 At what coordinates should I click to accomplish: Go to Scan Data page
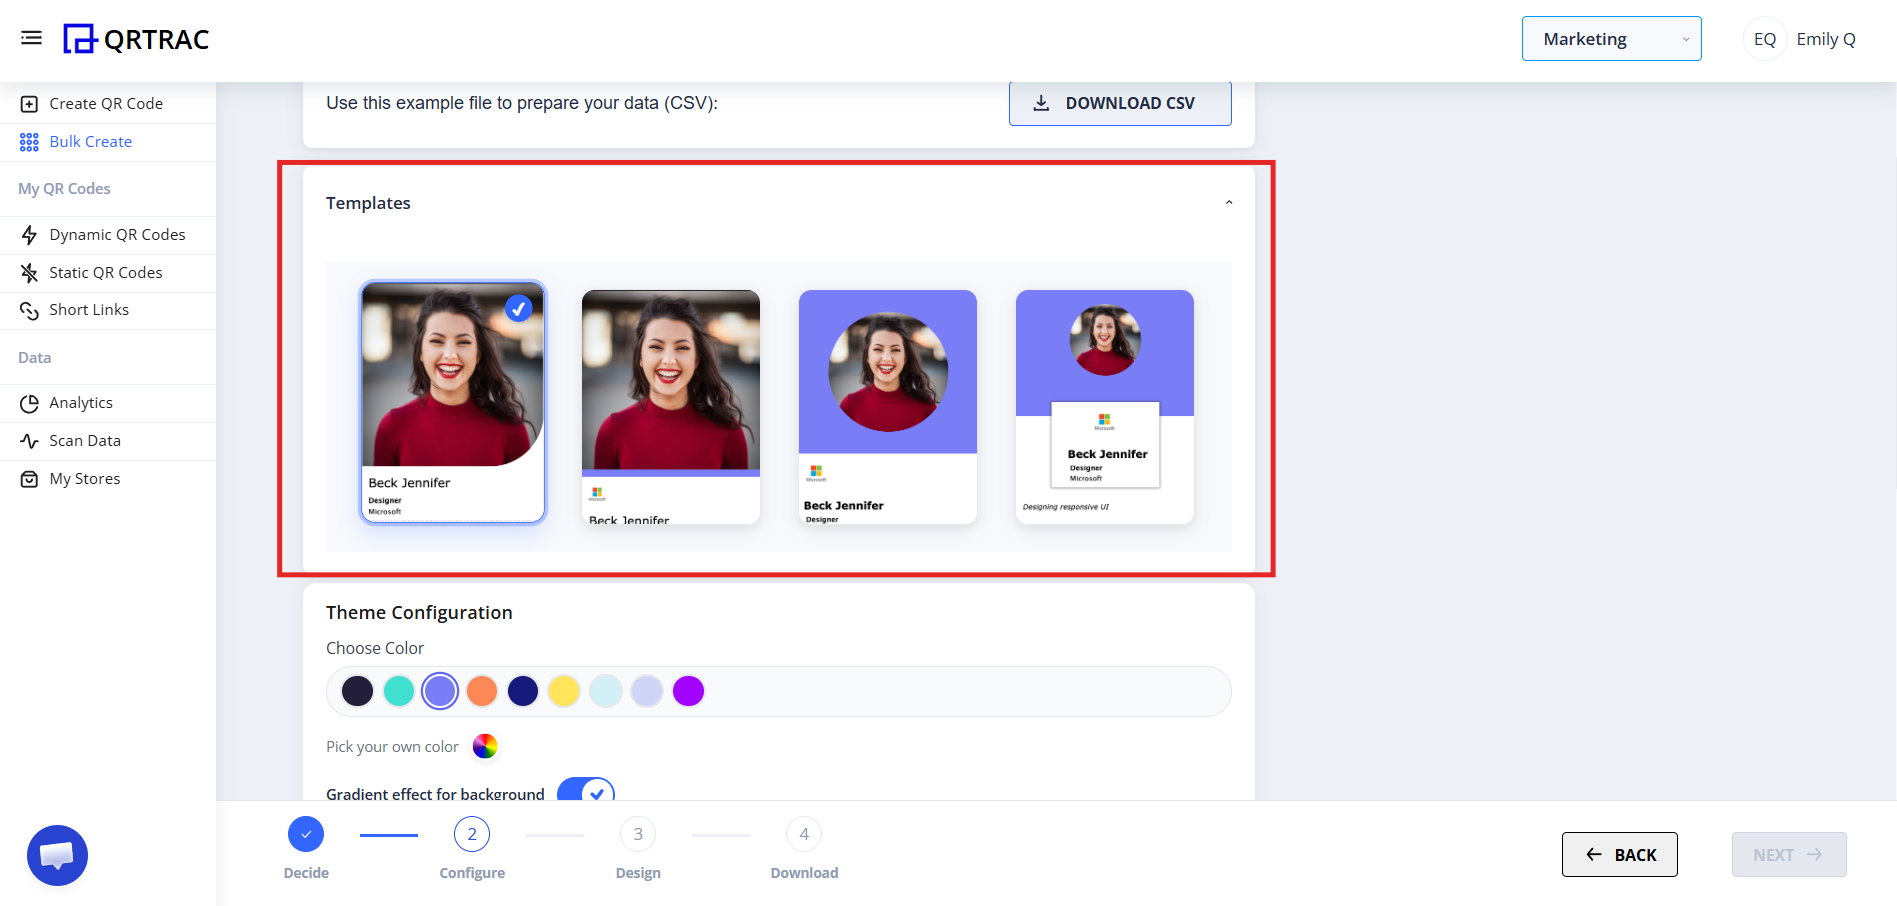(85, 441)
